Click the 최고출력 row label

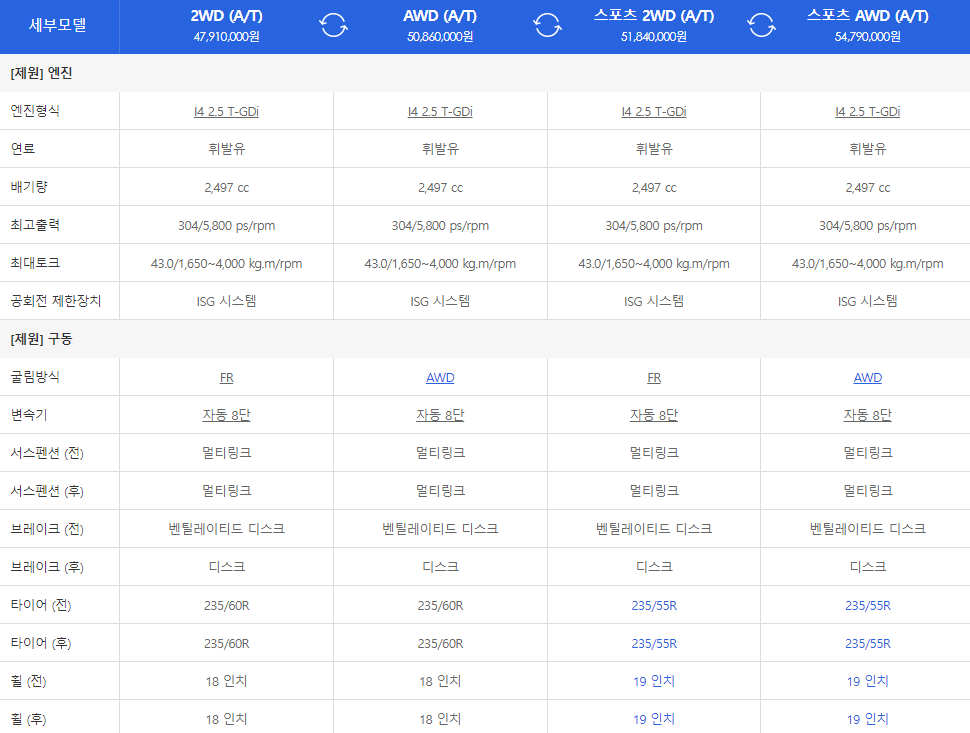(x=35, y=225)
